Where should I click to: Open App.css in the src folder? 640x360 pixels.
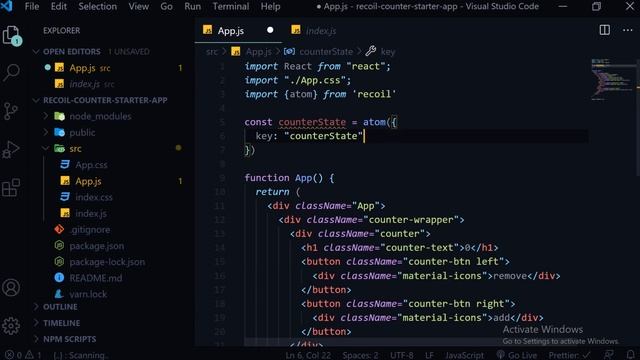pos(91,165)
